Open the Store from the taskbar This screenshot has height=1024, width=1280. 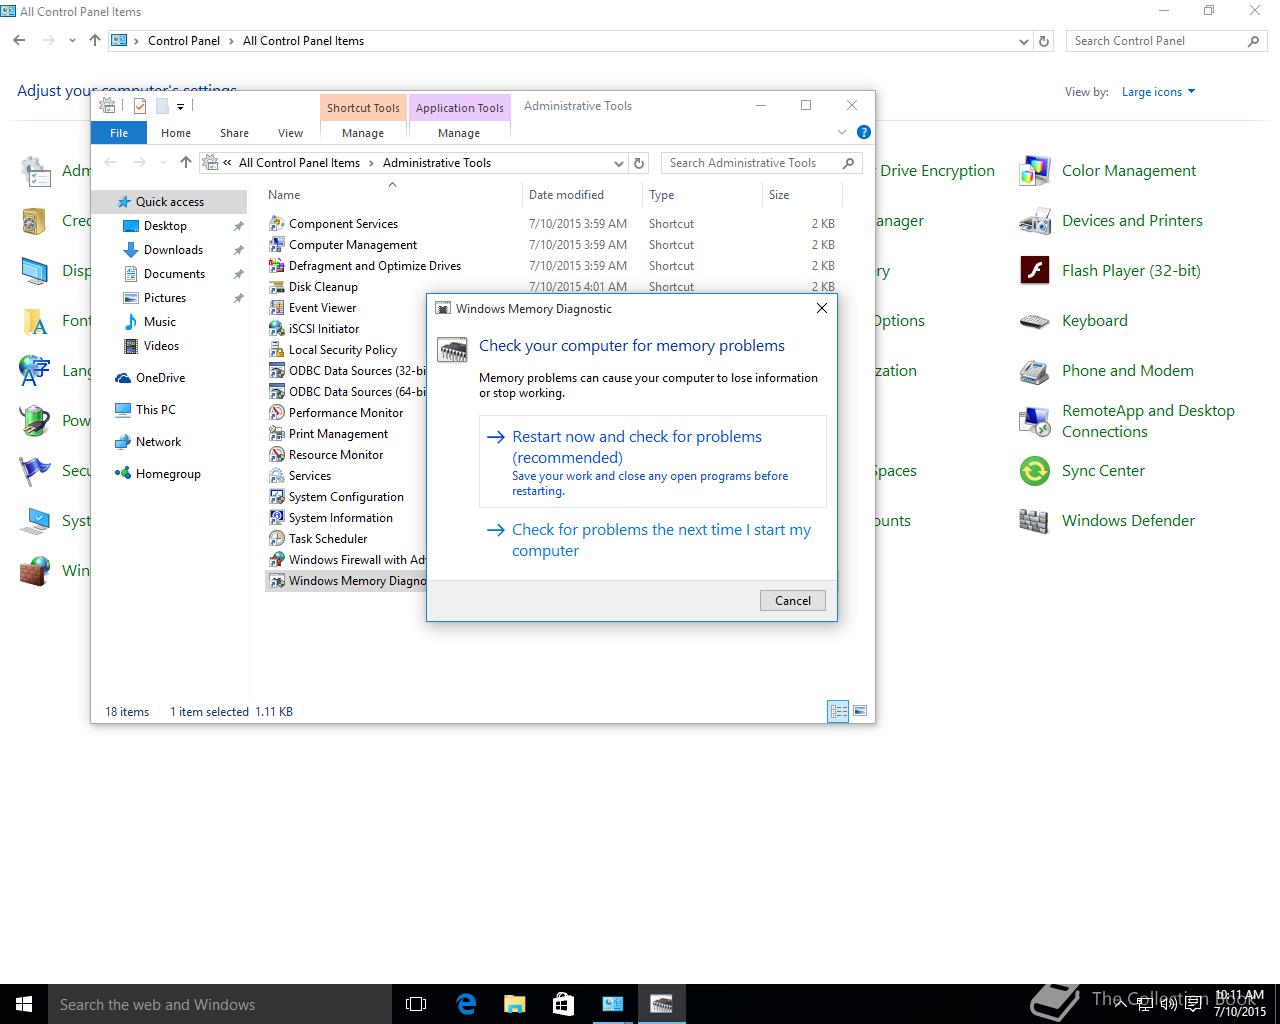click(x=564, y=1004)
